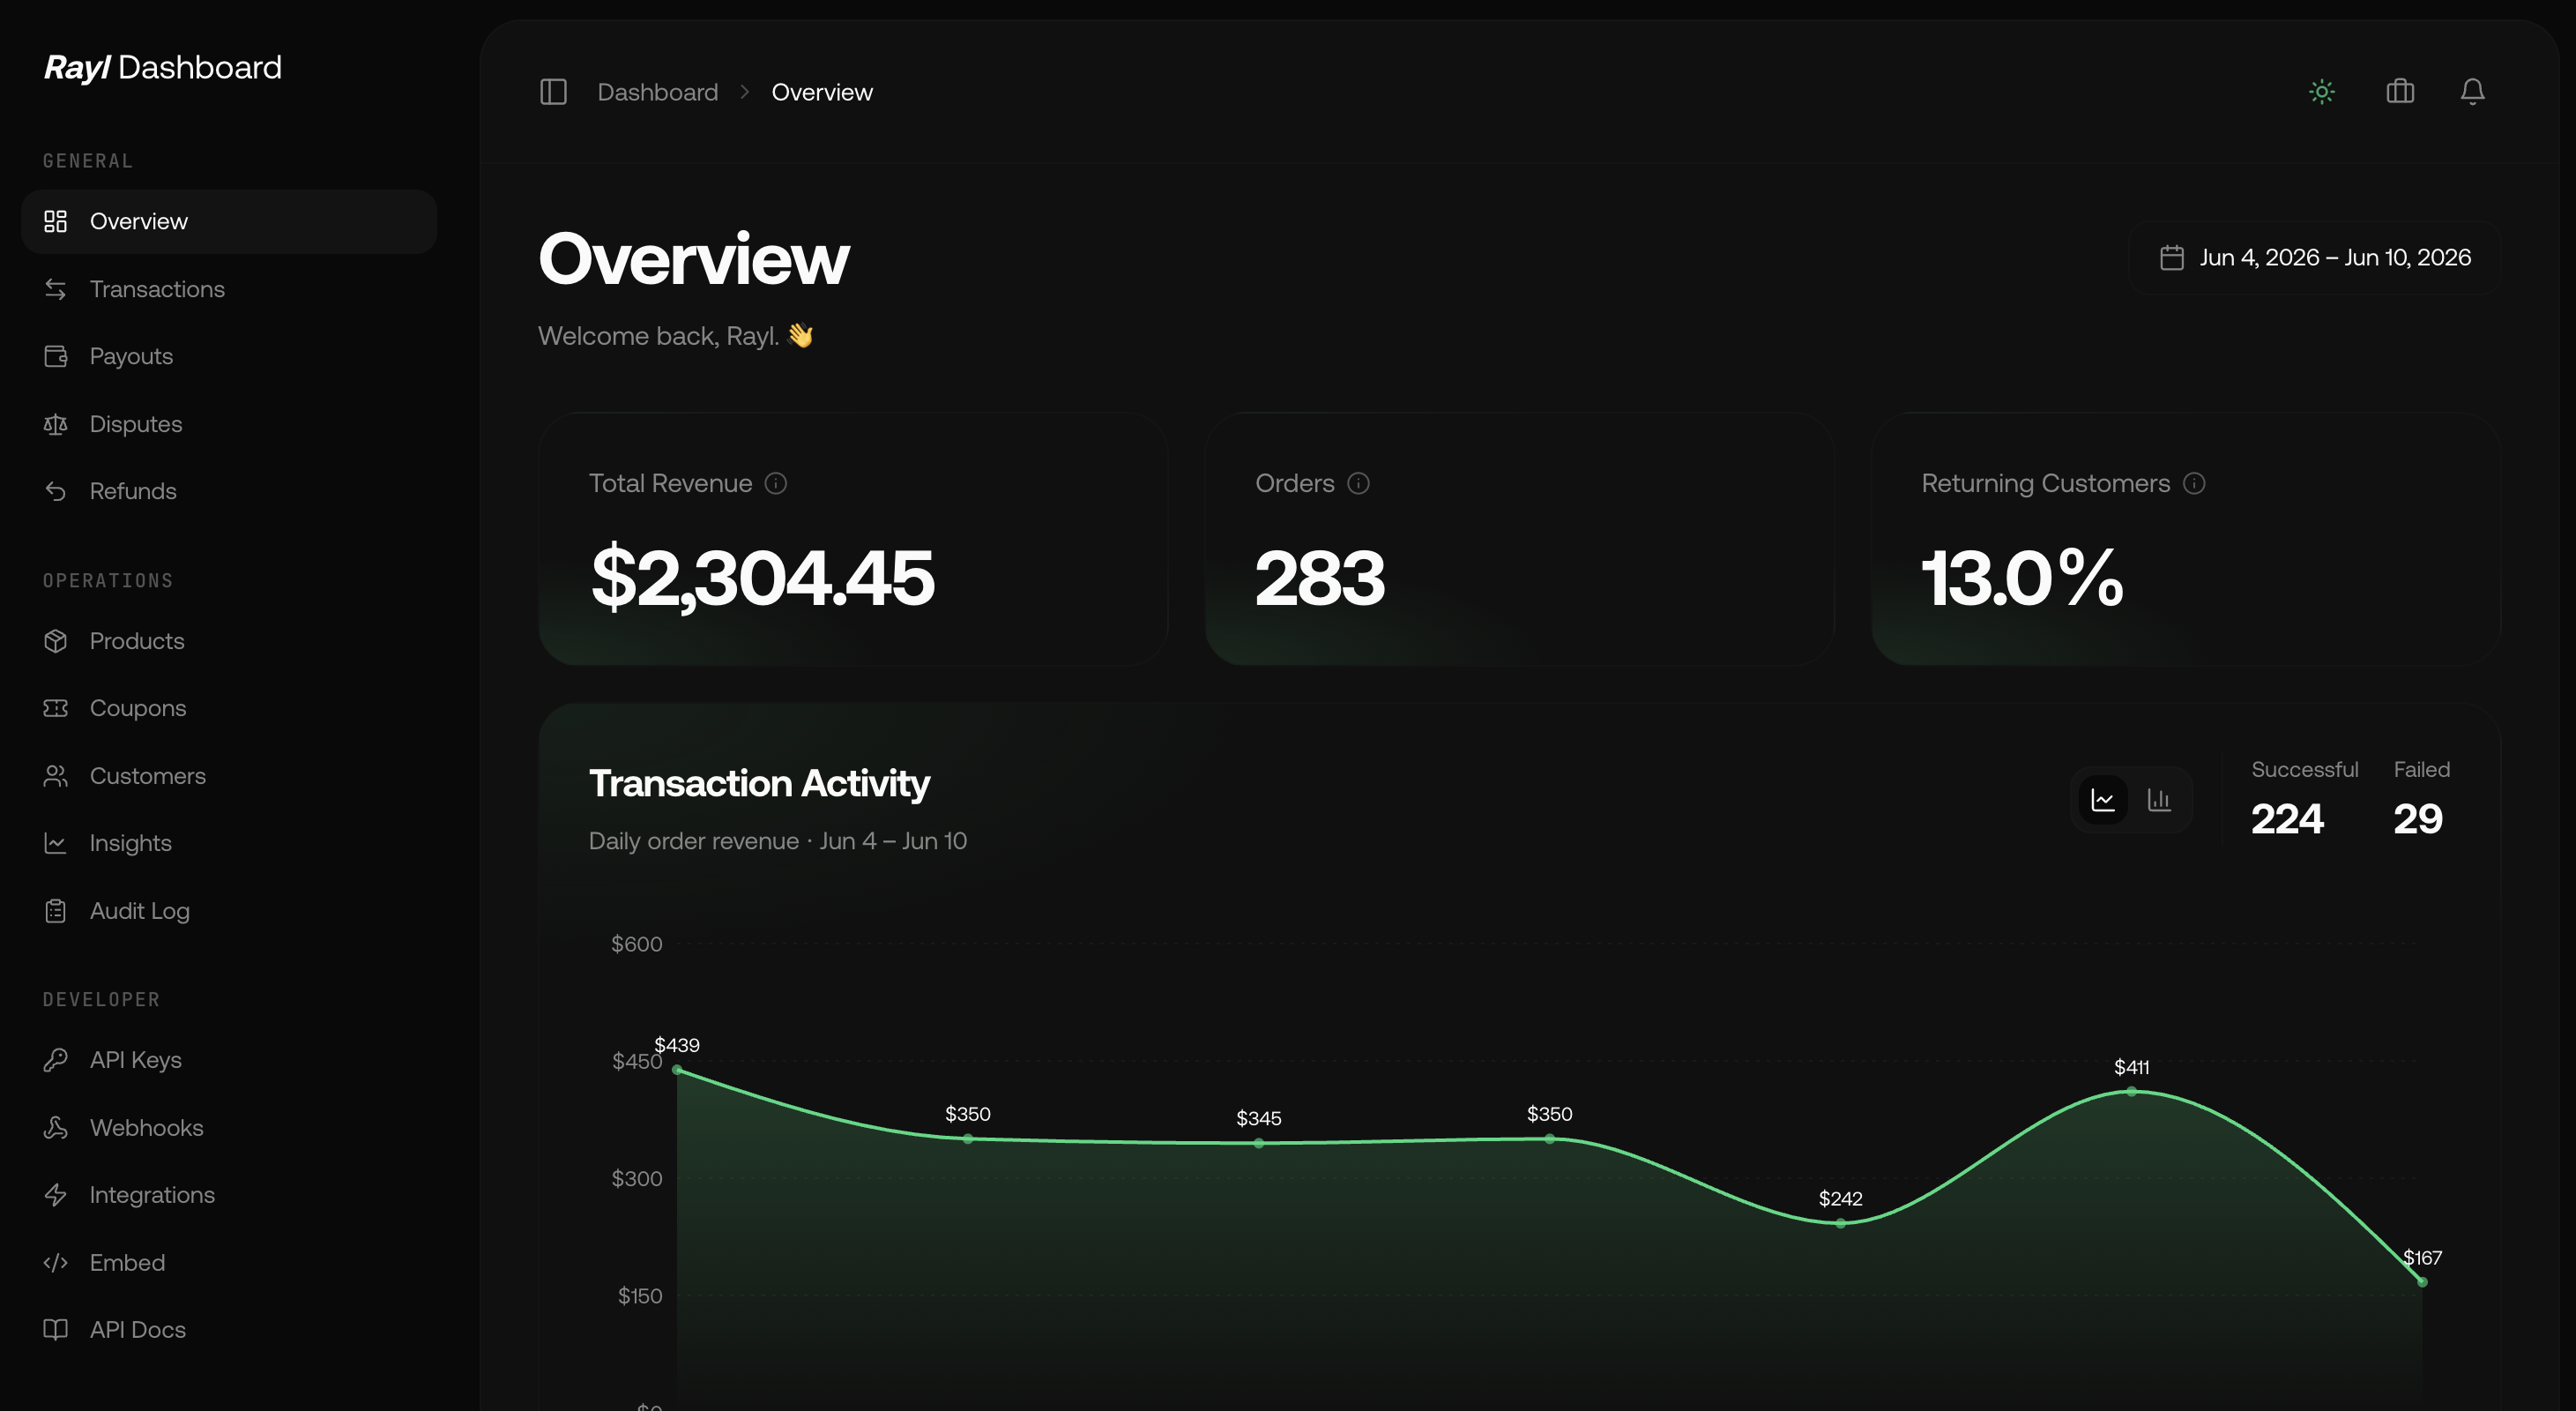Show Total Revenue info tooltip icon
The height and width of the screenshot is (1411, 2576).
[x=776, y=484]
